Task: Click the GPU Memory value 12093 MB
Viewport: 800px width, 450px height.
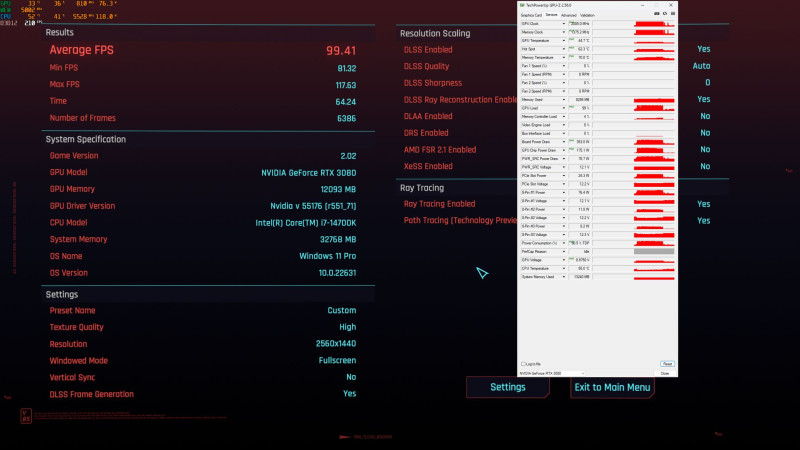Action: tap(338, 189)
